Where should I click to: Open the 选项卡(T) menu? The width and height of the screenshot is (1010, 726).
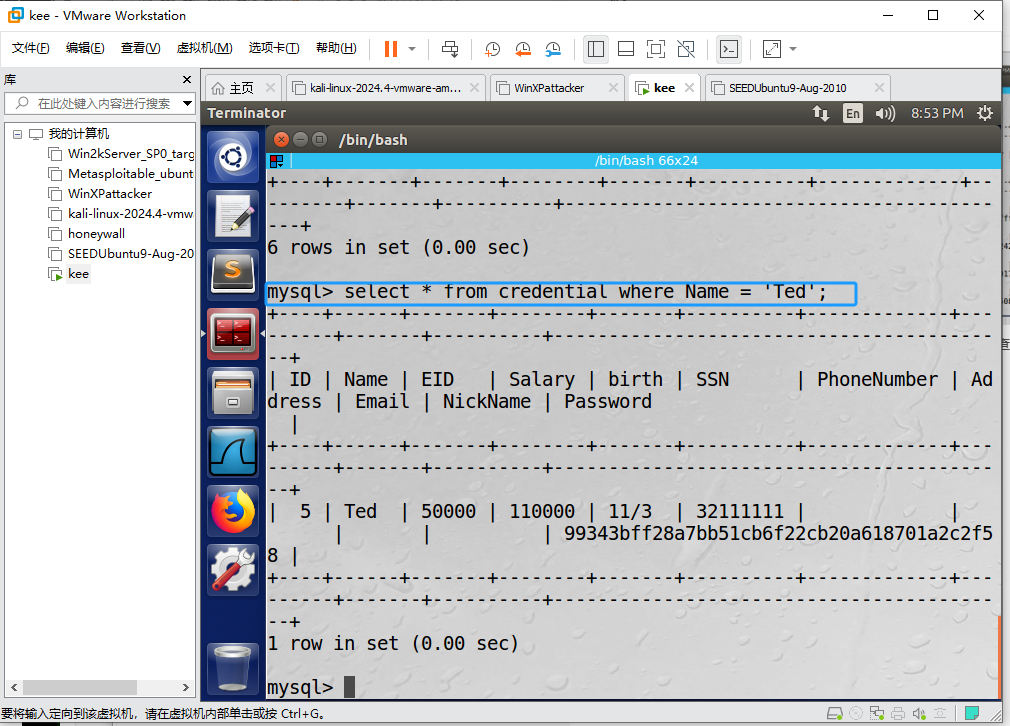click(274, 48)
